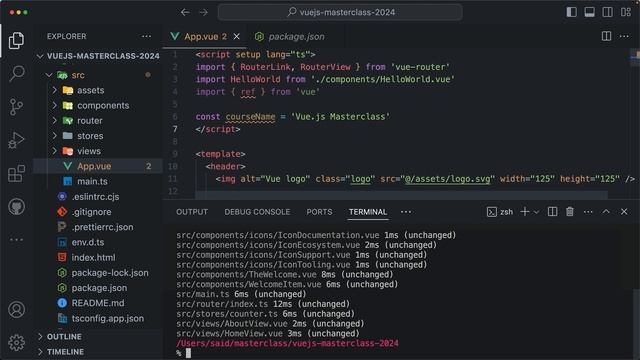Open editor More Actions menu
640x360 pixels.
[x=624, y=36]
